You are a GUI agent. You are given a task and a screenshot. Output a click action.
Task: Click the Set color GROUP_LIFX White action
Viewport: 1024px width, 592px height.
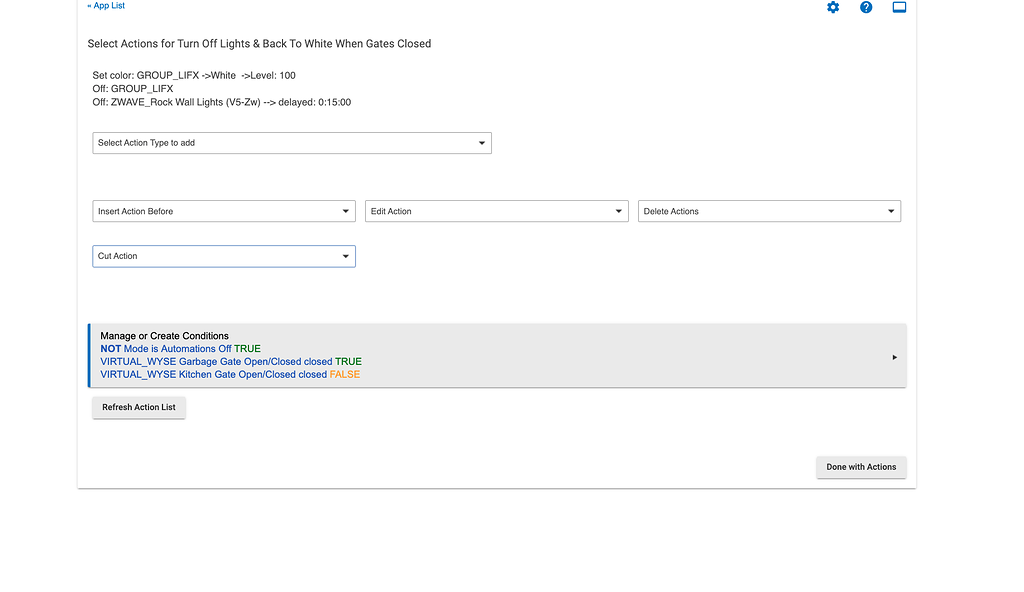click(194, 76)
